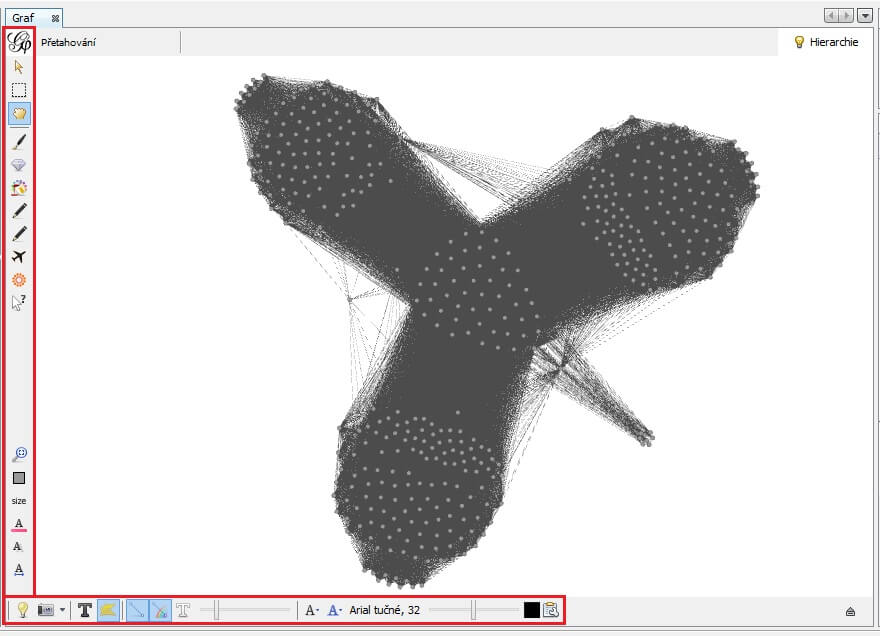Reset label colors (A with pink underline)
880x636 pixels.
19,524
